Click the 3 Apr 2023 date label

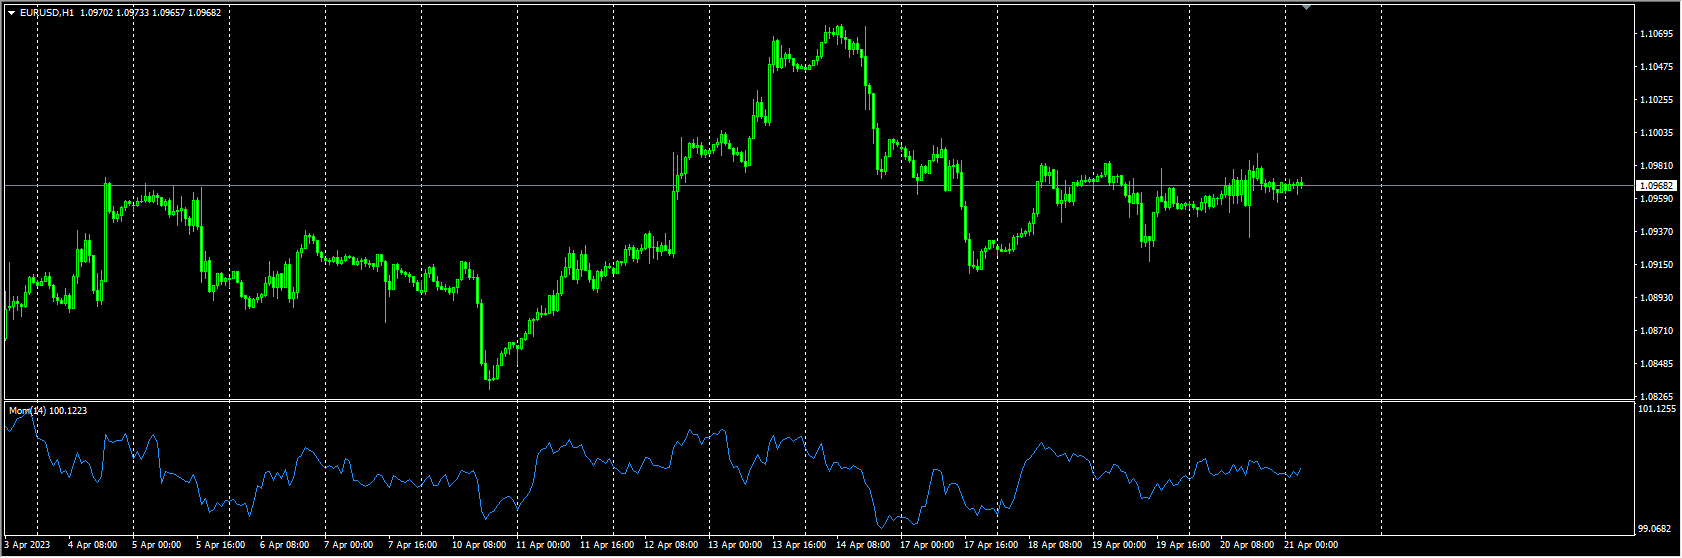(x=27, y=545)
